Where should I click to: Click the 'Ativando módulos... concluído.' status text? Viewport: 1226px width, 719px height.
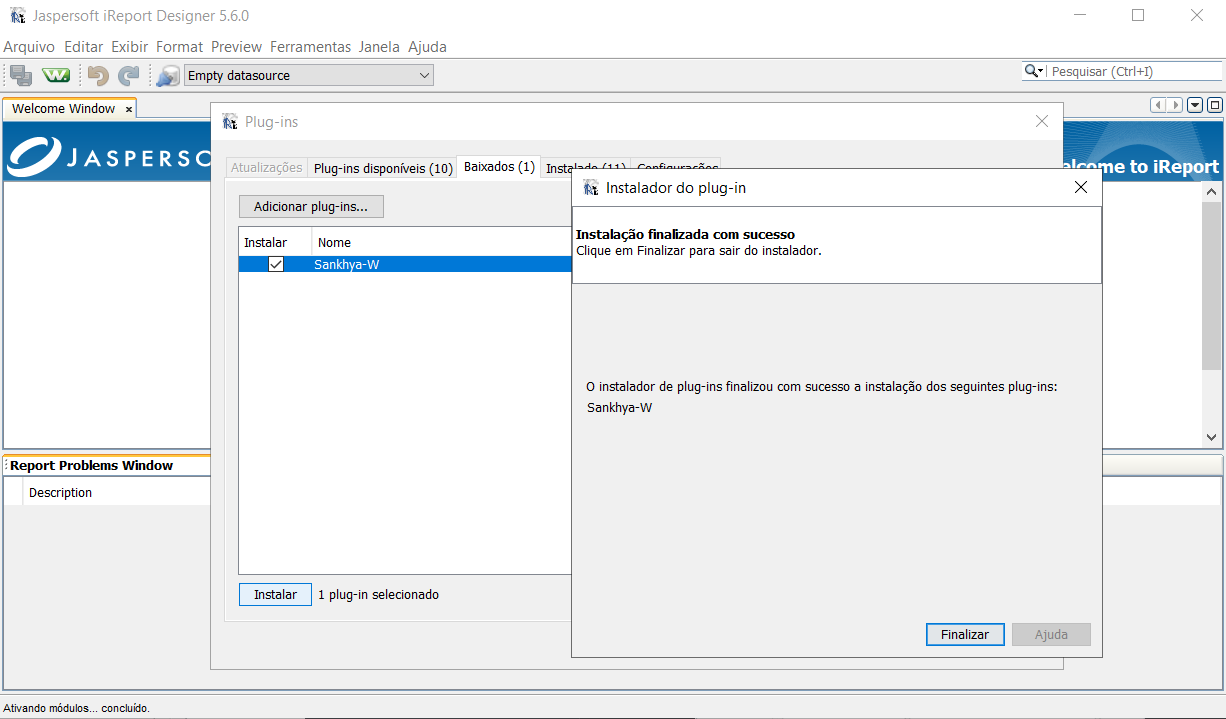pyautogui.click(x=76, y=708)
